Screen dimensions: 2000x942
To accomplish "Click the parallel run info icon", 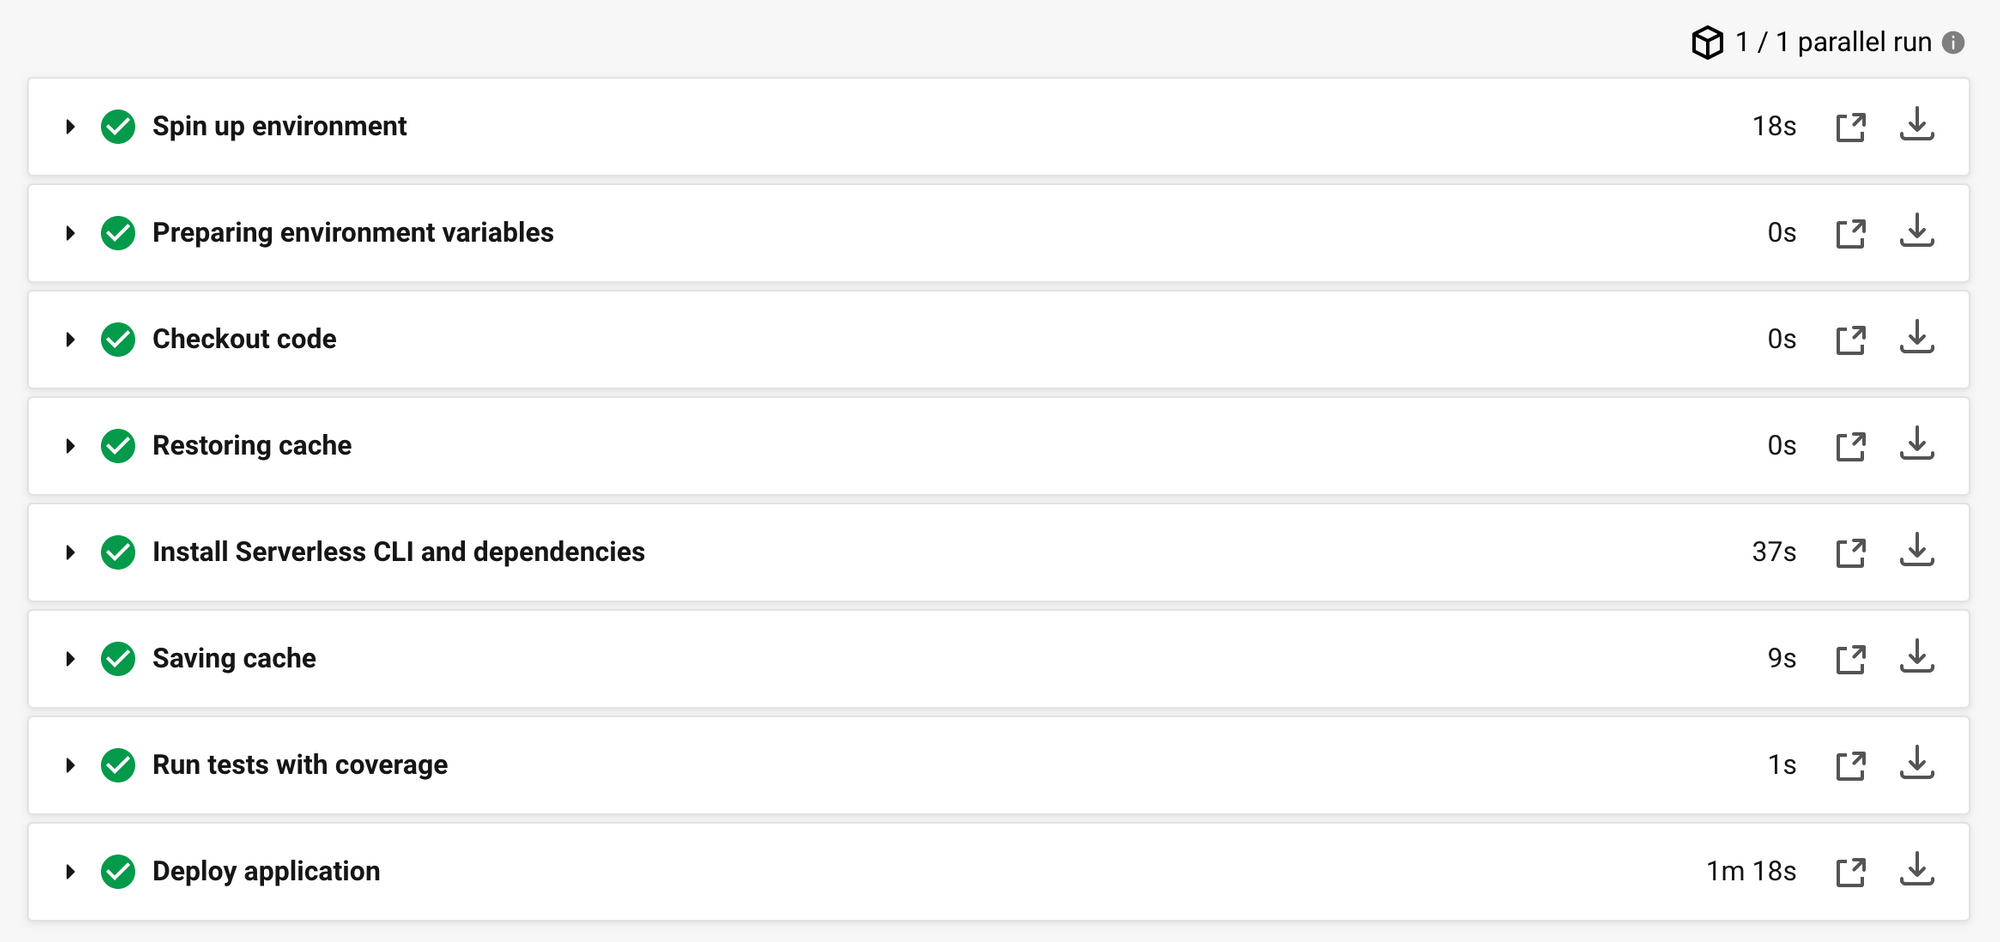I will coord(1953,42).
